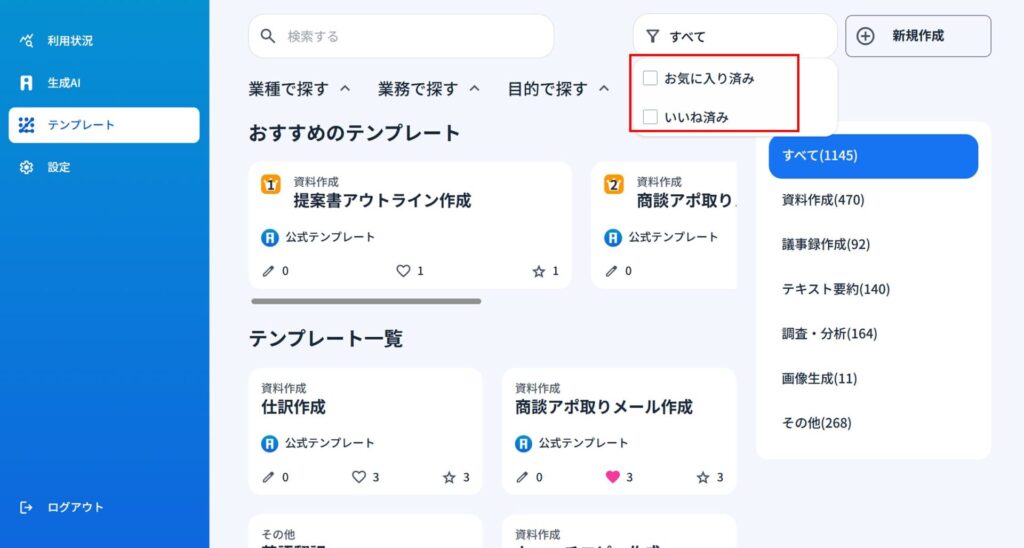Click the heart icon on 仕訳作成 card
This screenshot has width=1024, height=548.
tap(359, 477)
